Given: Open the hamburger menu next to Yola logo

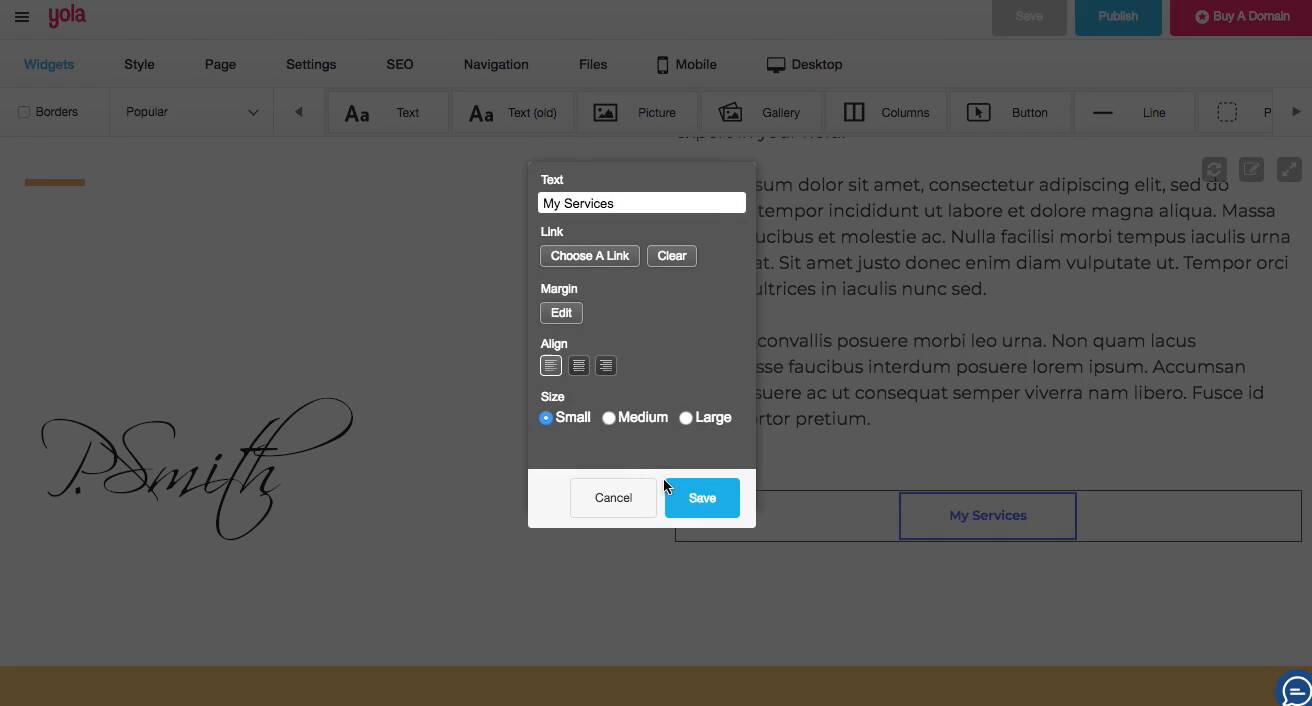Looking at the screenshot, I should [x=22, y=17].
